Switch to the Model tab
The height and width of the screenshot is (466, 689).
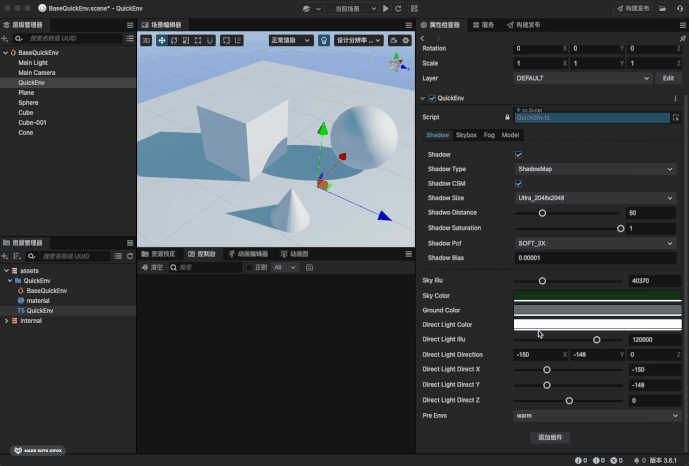click(510, 135)
